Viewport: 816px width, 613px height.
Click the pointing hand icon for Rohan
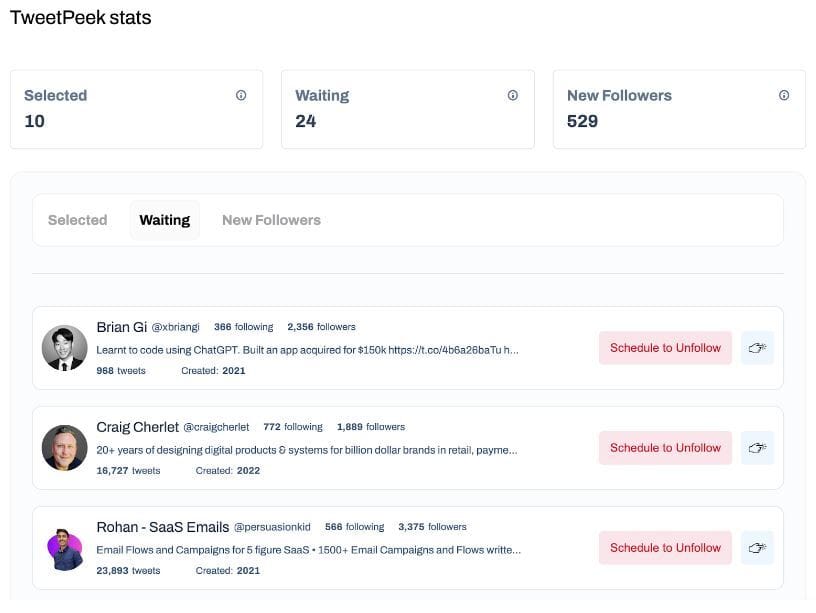click(x=757, y=548)
